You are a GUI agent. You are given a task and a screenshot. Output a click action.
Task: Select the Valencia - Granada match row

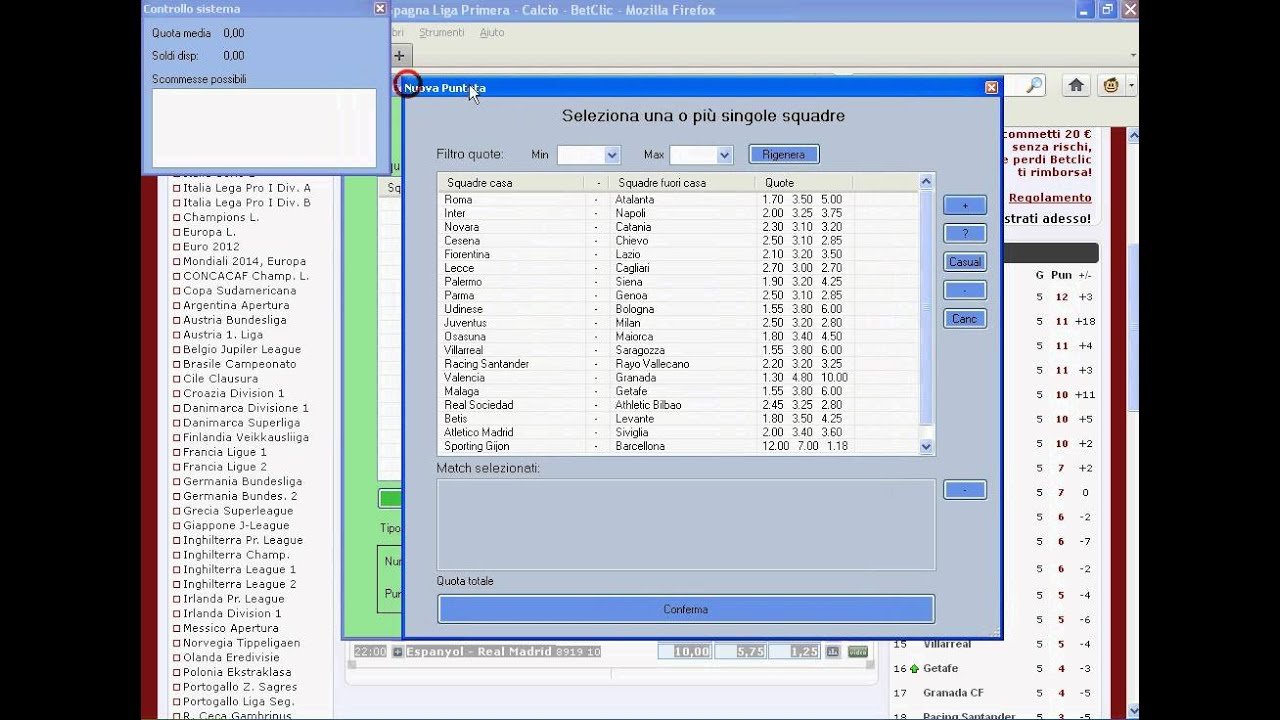[678, 378]
